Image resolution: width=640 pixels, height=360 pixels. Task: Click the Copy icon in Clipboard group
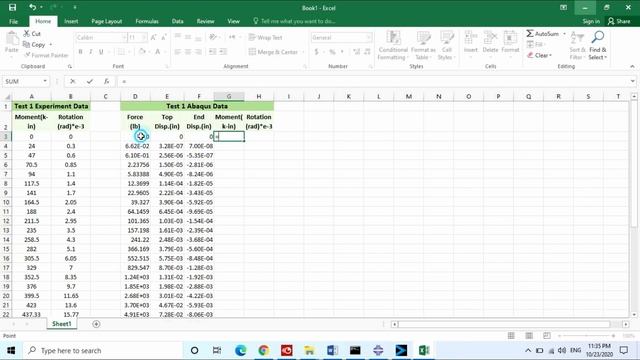pos(27,44)
